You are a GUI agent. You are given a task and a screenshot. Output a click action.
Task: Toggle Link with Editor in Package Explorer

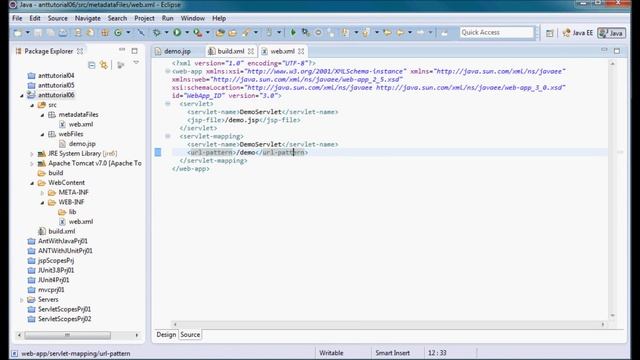(x=104, y=65)
